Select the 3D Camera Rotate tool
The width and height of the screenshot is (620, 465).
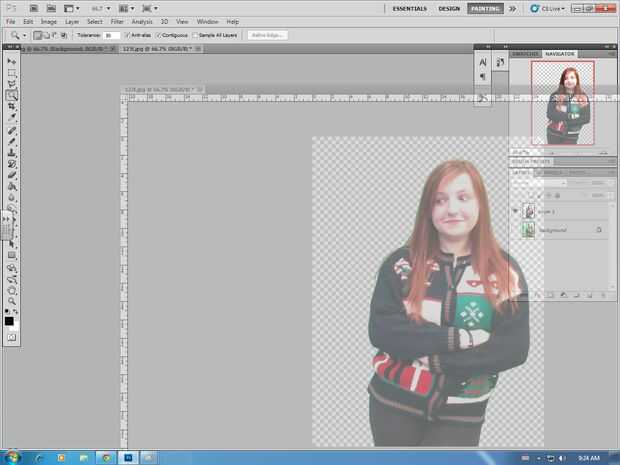tap(12, 280)
